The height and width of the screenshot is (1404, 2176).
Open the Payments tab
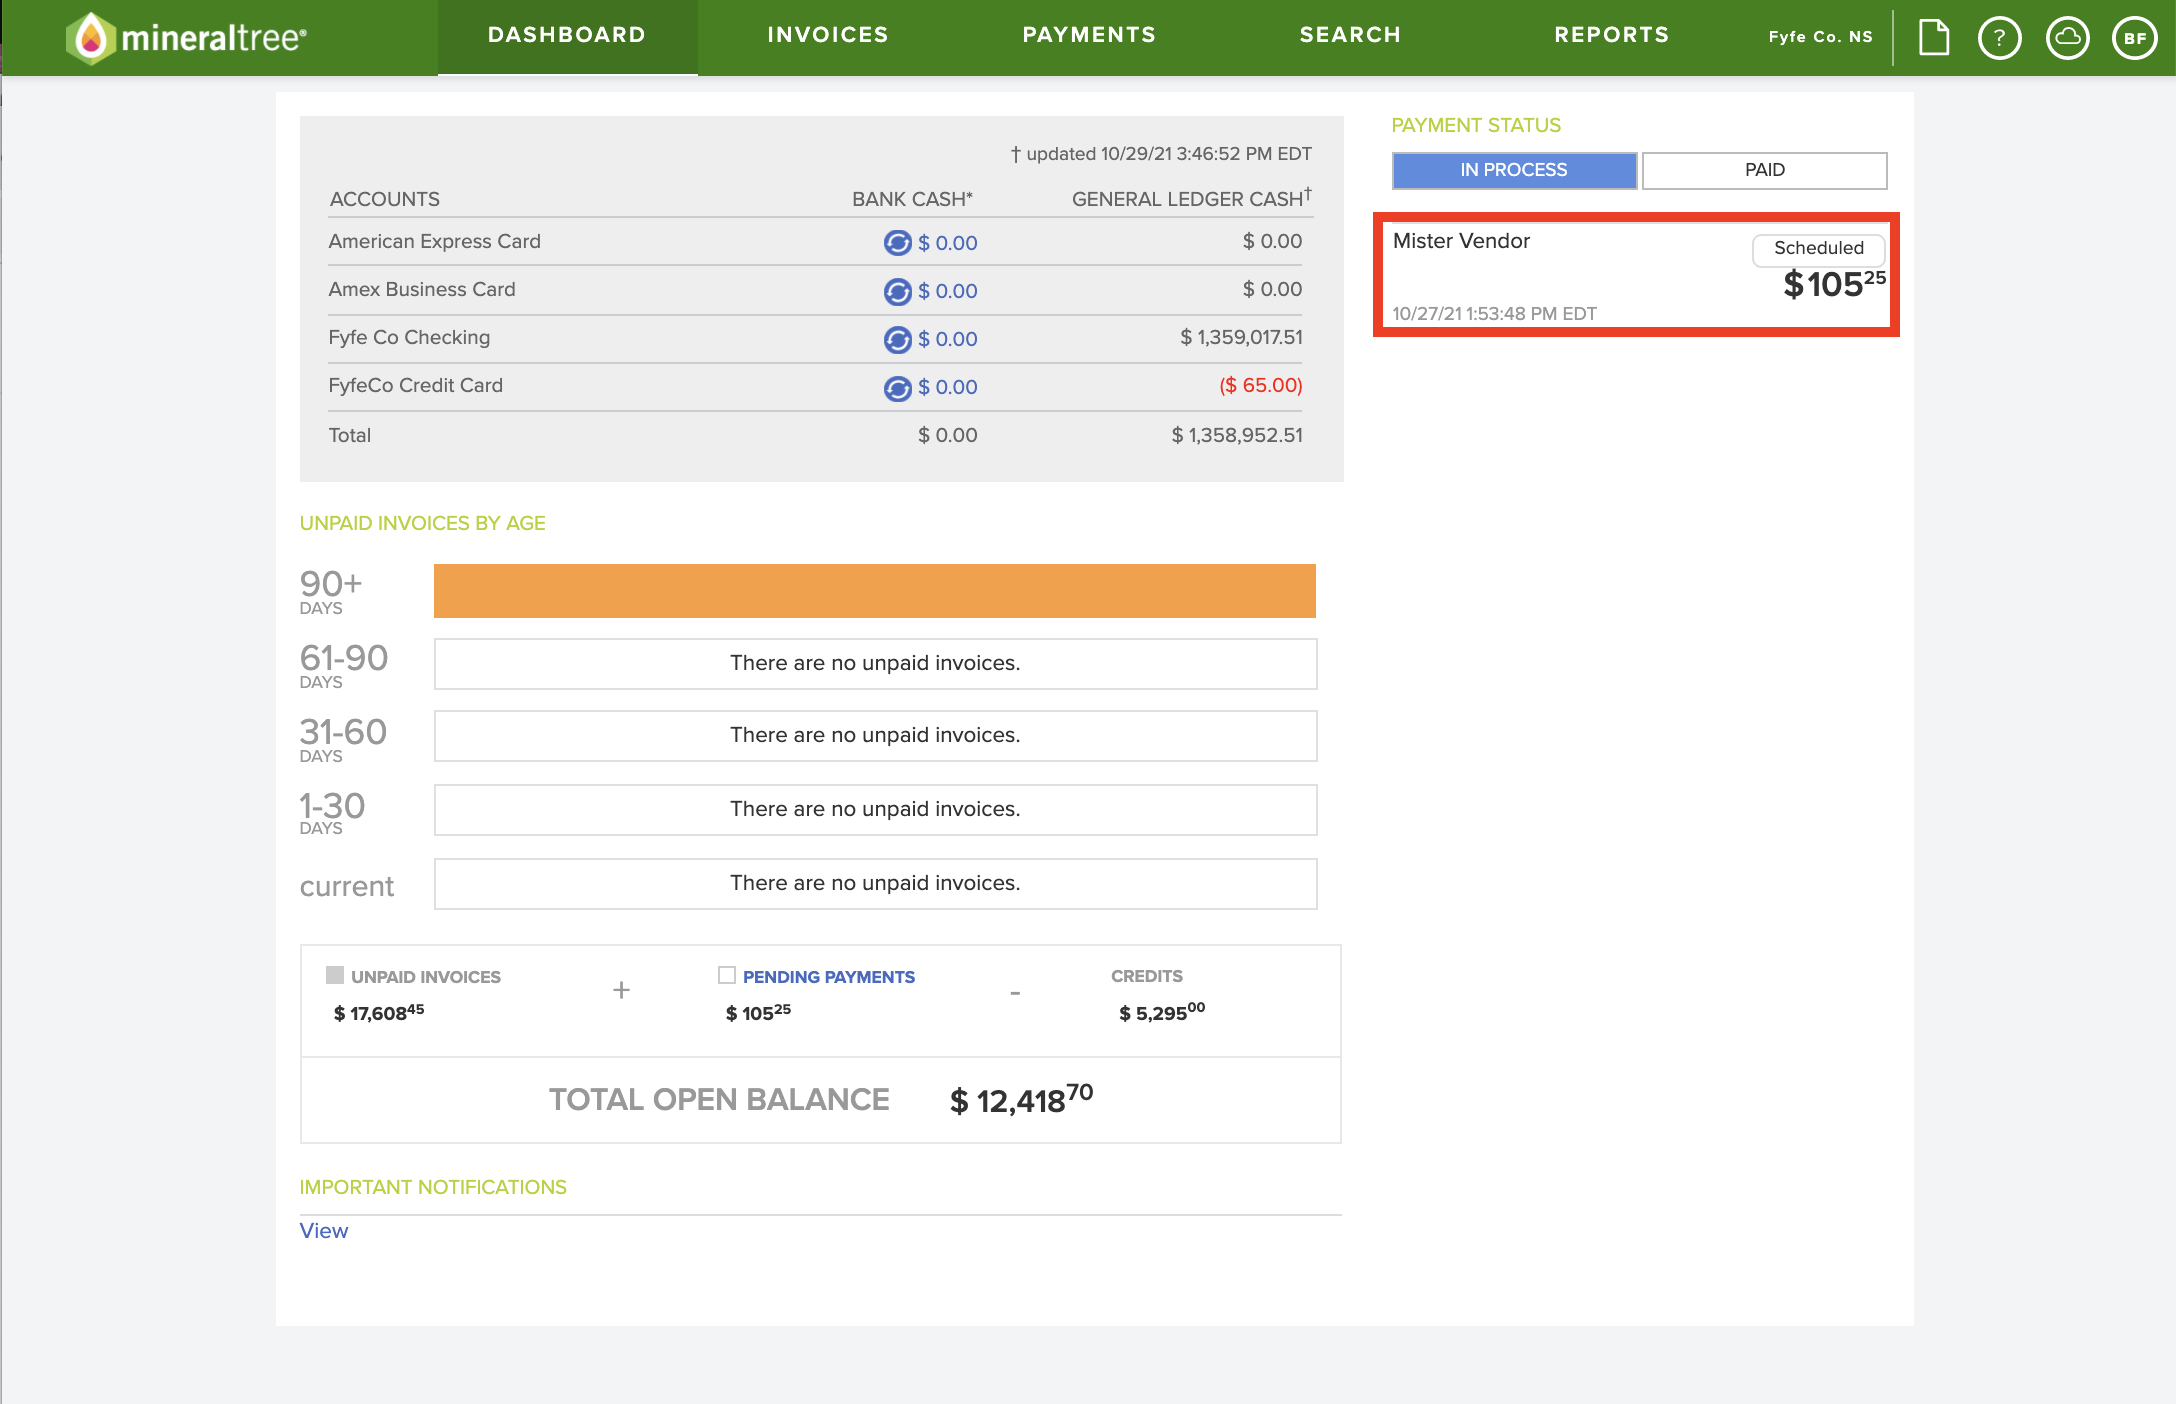tap(1089, 36)
